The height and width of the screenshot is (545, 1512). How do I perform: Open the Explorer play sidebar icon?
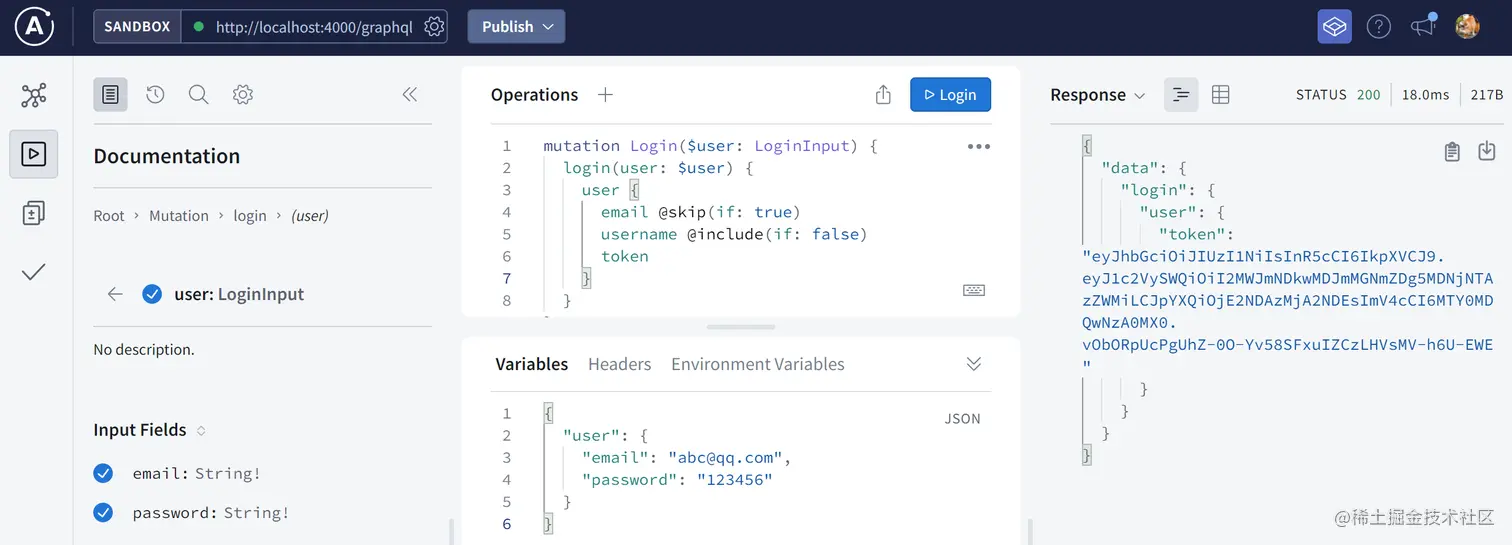[34, 154]
